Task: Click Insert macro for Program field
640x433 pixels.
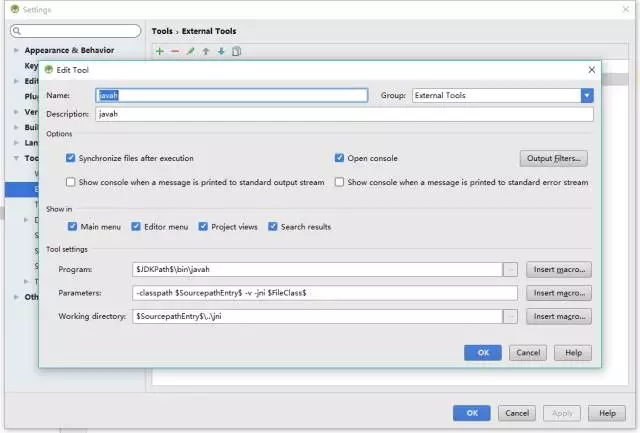Action: [x=559, y=269]
